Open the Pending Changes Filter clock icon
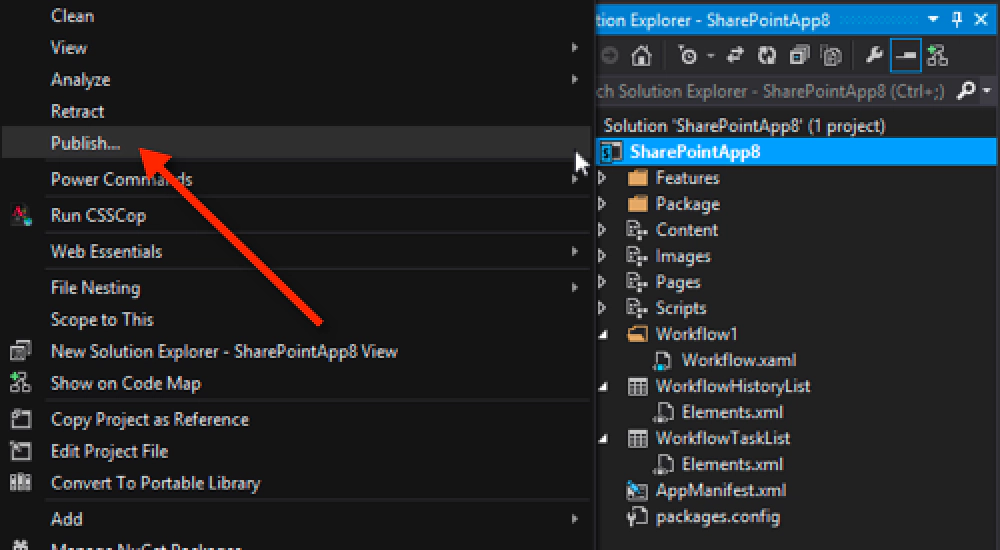 [688, 56]
